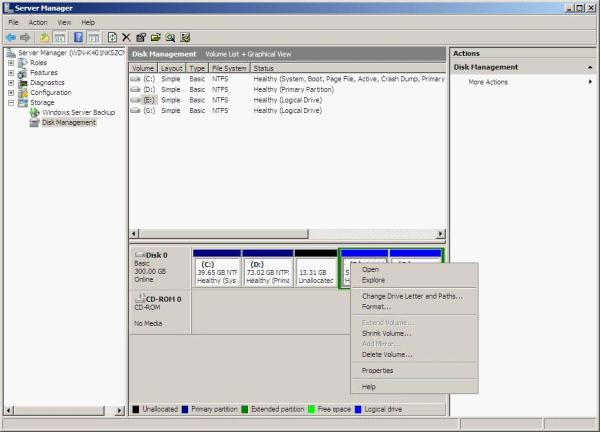The height and width of the screenshot is (433, 601).
Task: Open the File menu
Action: tap(13, 23)
